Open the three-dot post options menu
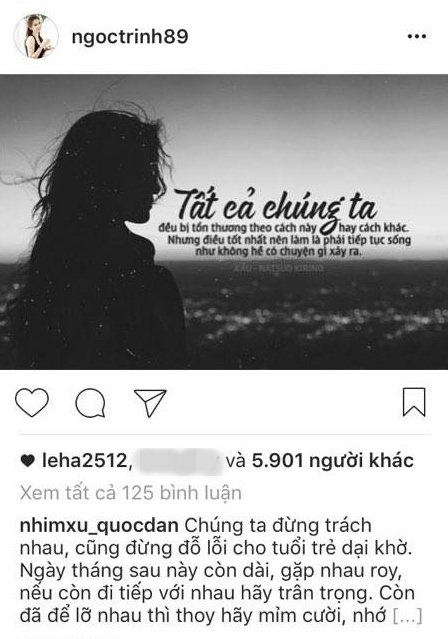 pyautogui.click(x=417, y=37)
